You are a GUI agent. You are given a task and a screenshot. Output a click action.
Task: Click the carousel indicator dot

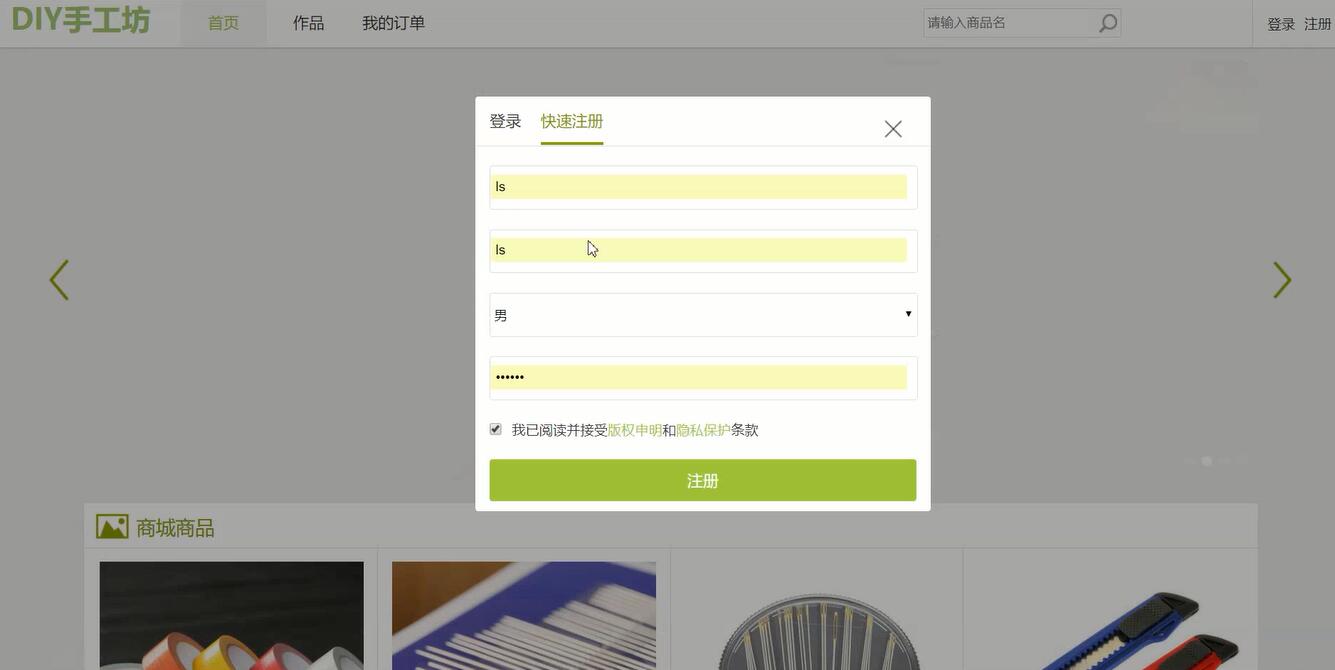tap(1207, 461)
